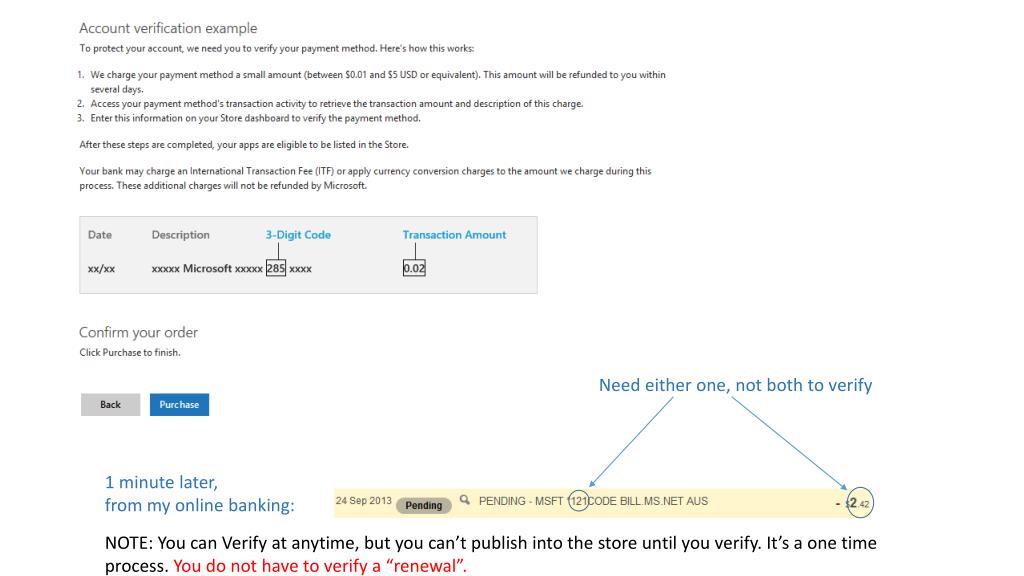
Task: Click 'Your bank may charge an International' paragraph
Action: (365, 178)
